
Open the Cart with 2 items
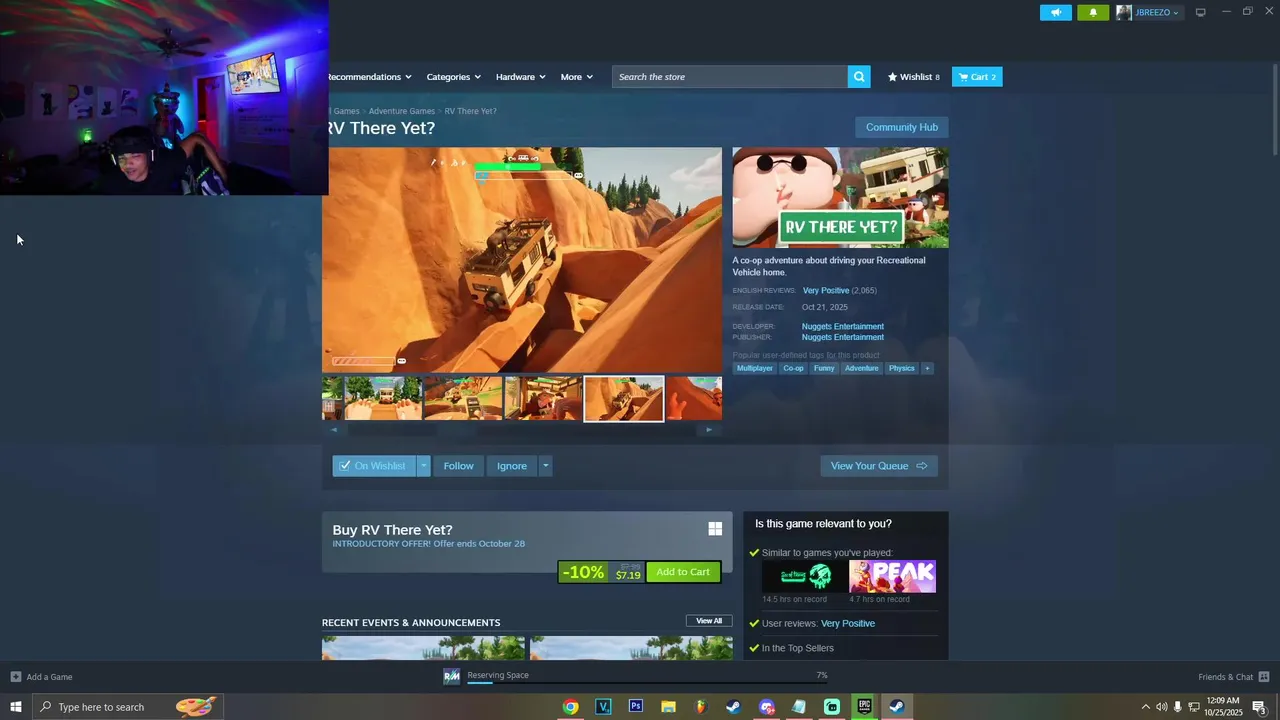pyautogui.click(x=977, y=77)
